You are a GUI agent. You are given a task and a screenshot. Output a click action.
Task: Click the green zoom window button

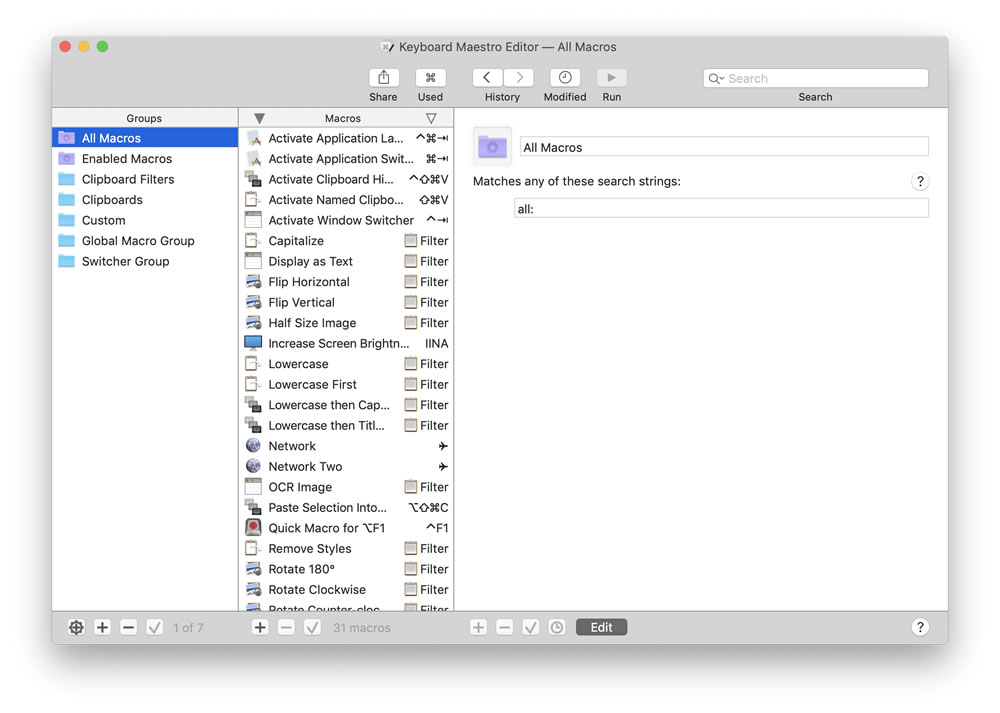tap(102, 47)
